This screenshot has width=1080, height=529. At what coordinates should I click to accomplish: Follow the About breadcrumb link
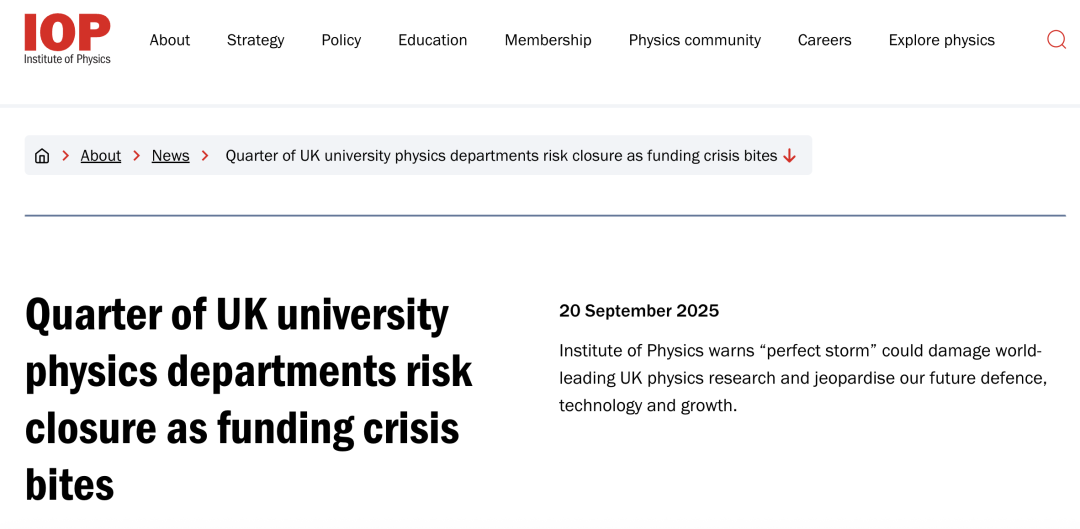pos(101,156)
